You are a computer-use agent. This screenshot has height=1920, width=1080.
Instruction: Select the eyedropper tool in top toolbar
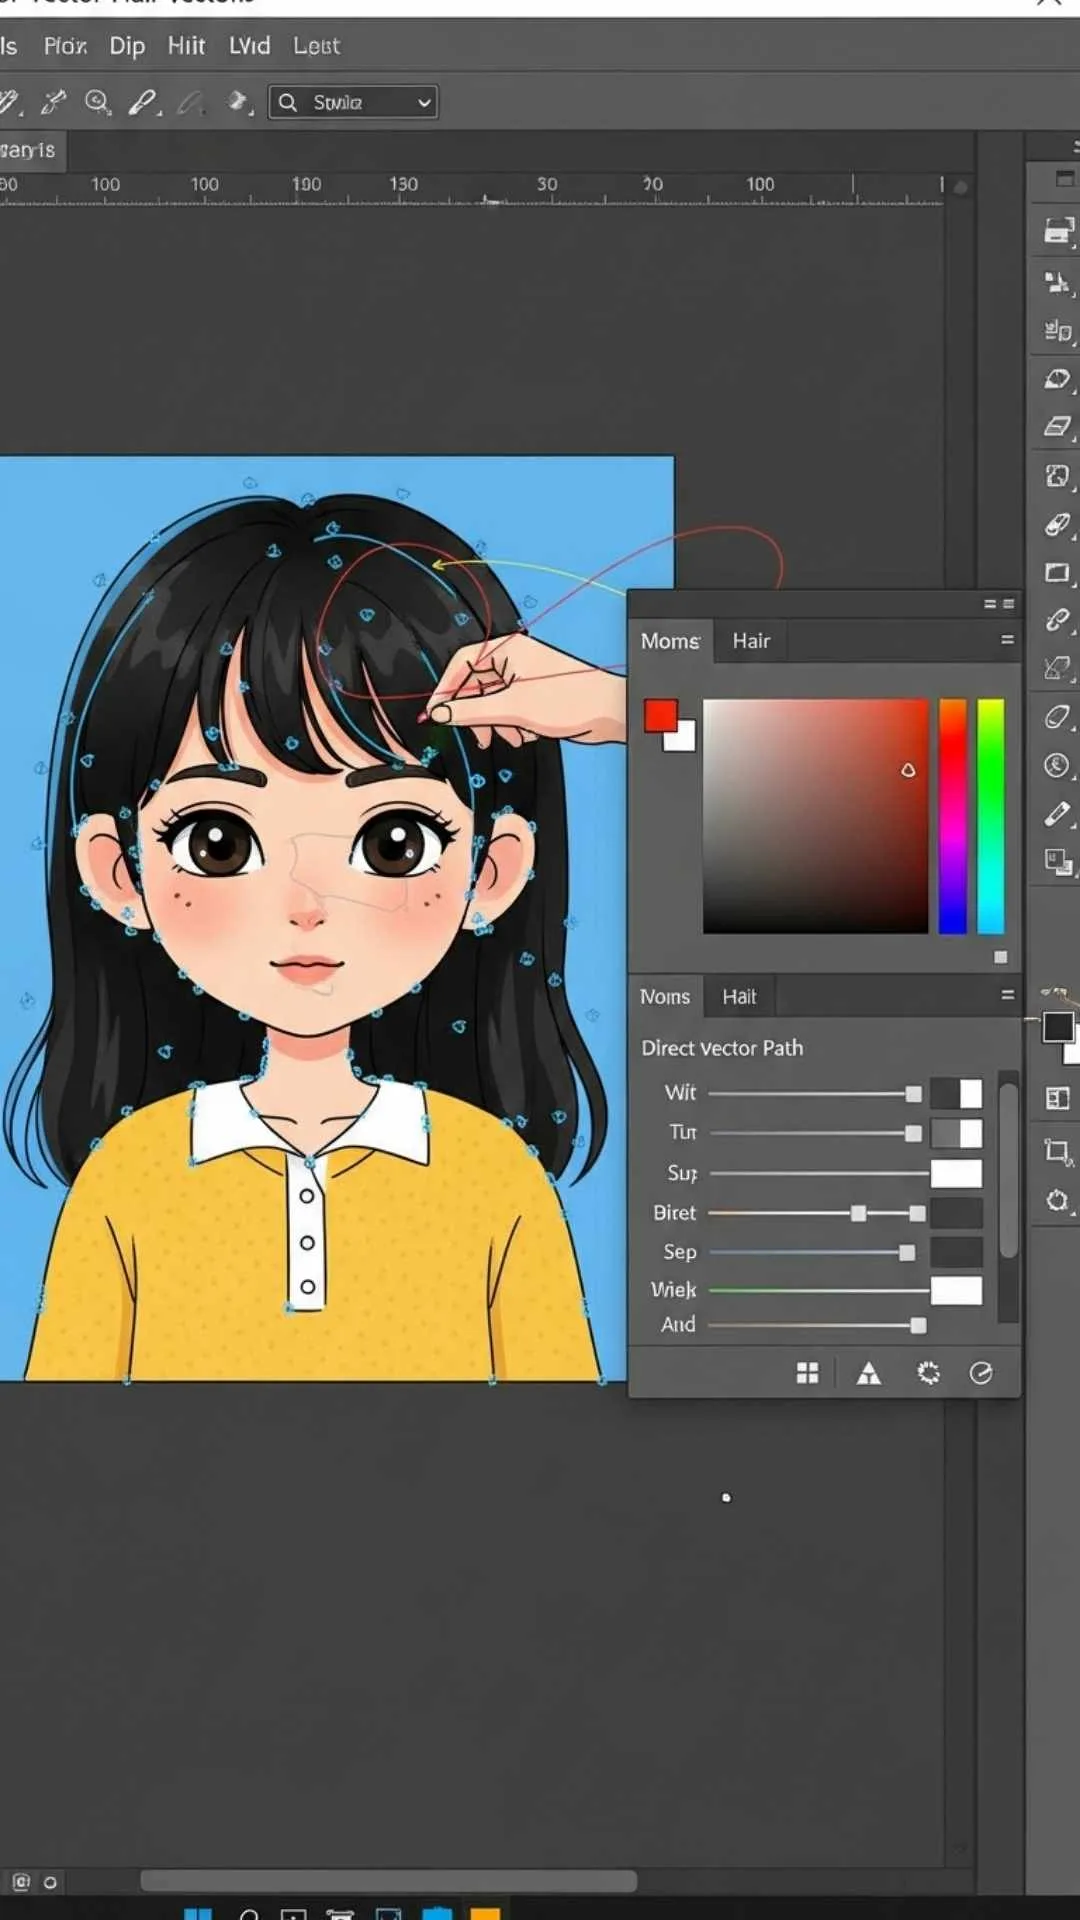point(53,102)
